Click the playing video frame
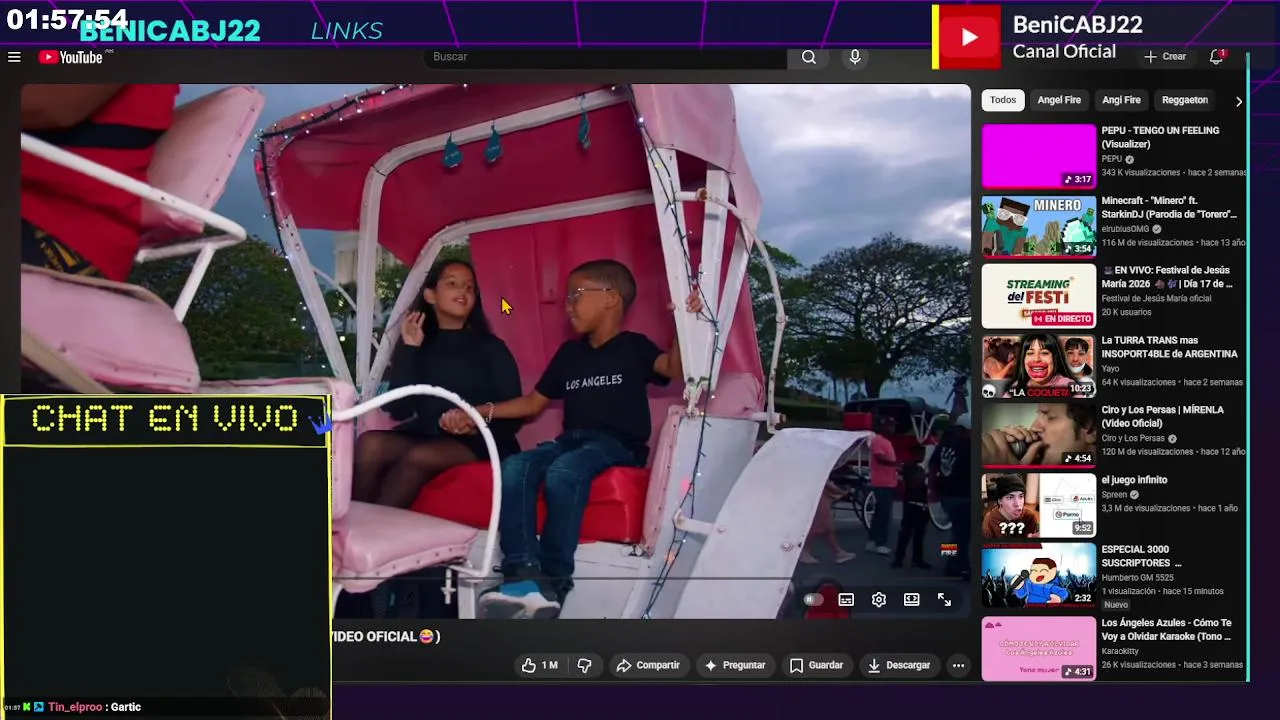 click(496, 350)
